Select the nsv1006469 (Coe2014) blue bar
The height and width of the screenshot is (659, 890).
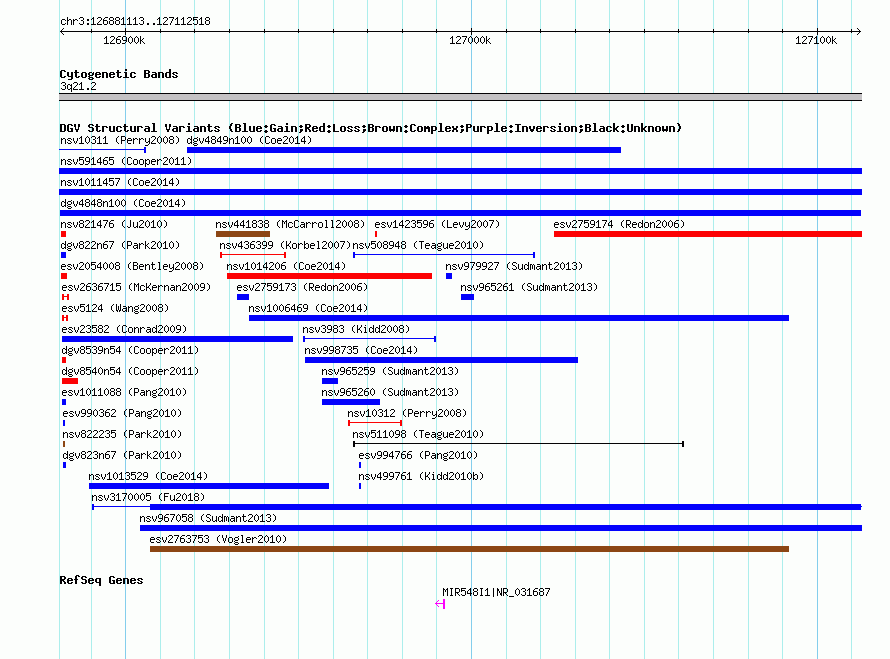tap(519, 318)
